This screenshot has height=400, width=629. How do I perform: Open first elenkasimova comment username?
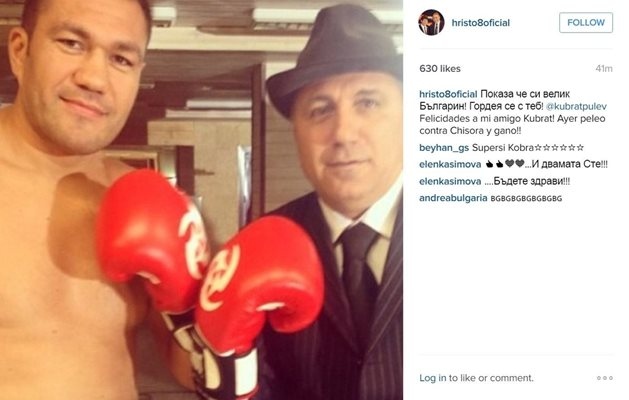[x=450, y=164]
